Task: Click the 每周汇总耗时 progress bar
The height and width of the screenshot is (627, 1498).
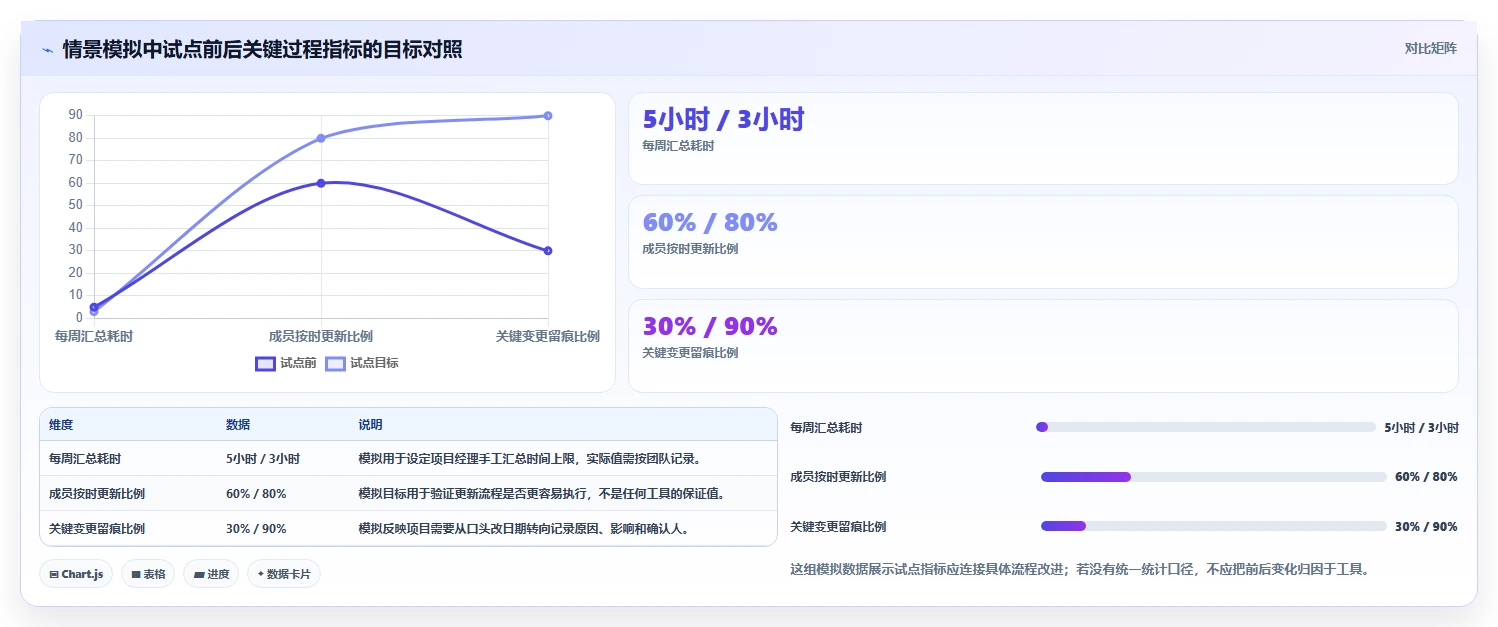Action: 1206,427
